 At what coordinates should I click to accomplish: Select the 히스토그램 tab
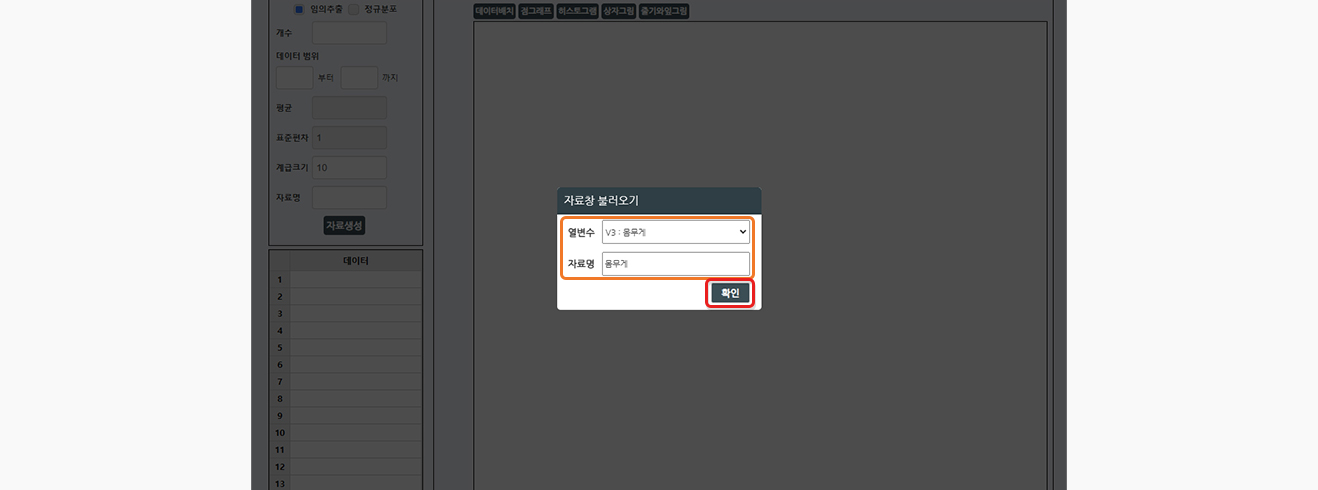point(577,11)
